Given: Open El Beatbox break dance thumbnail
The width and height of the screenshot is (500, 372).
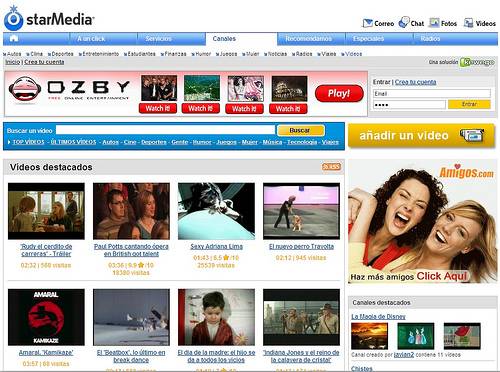Looking at the screenshot, I should [x=131, y=317].
